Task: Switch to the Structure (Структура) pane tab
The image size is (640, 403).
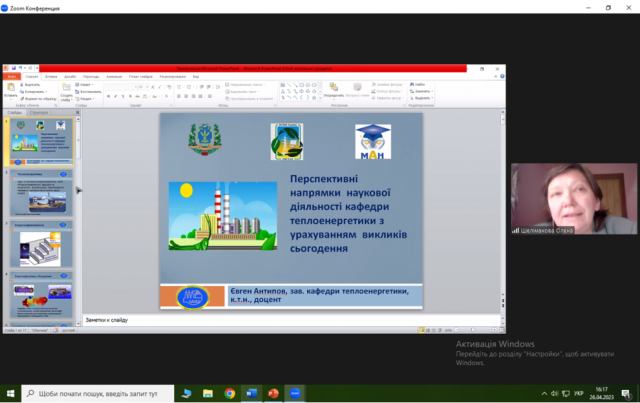Action: 39,113
